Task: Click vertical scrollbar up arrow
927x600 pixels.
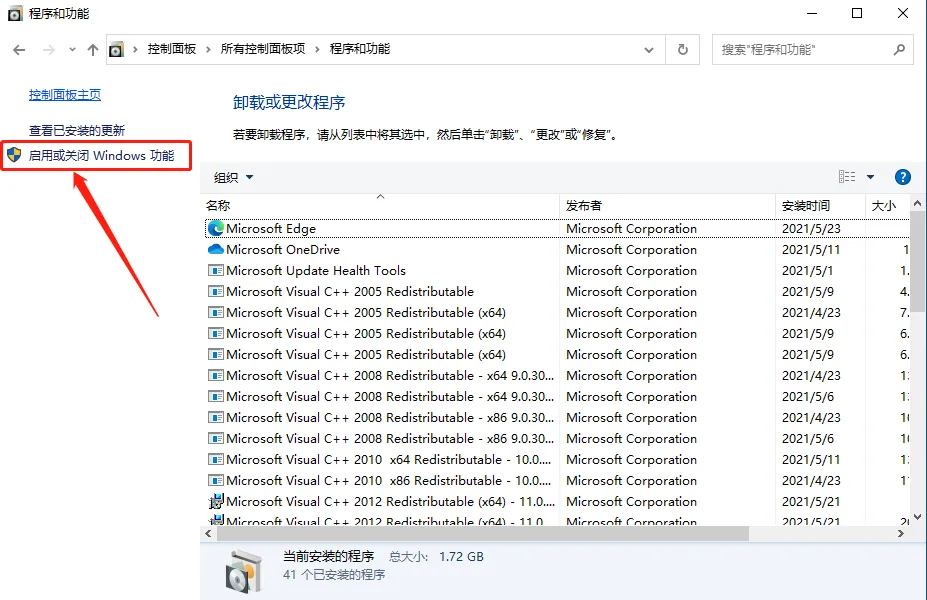Action: click(918, 203)
